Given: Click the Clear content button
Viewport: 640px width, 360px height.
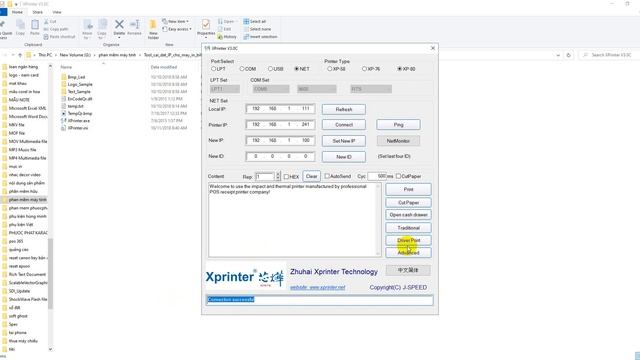Looking at the screenshot, I should [x=311, y=176].
